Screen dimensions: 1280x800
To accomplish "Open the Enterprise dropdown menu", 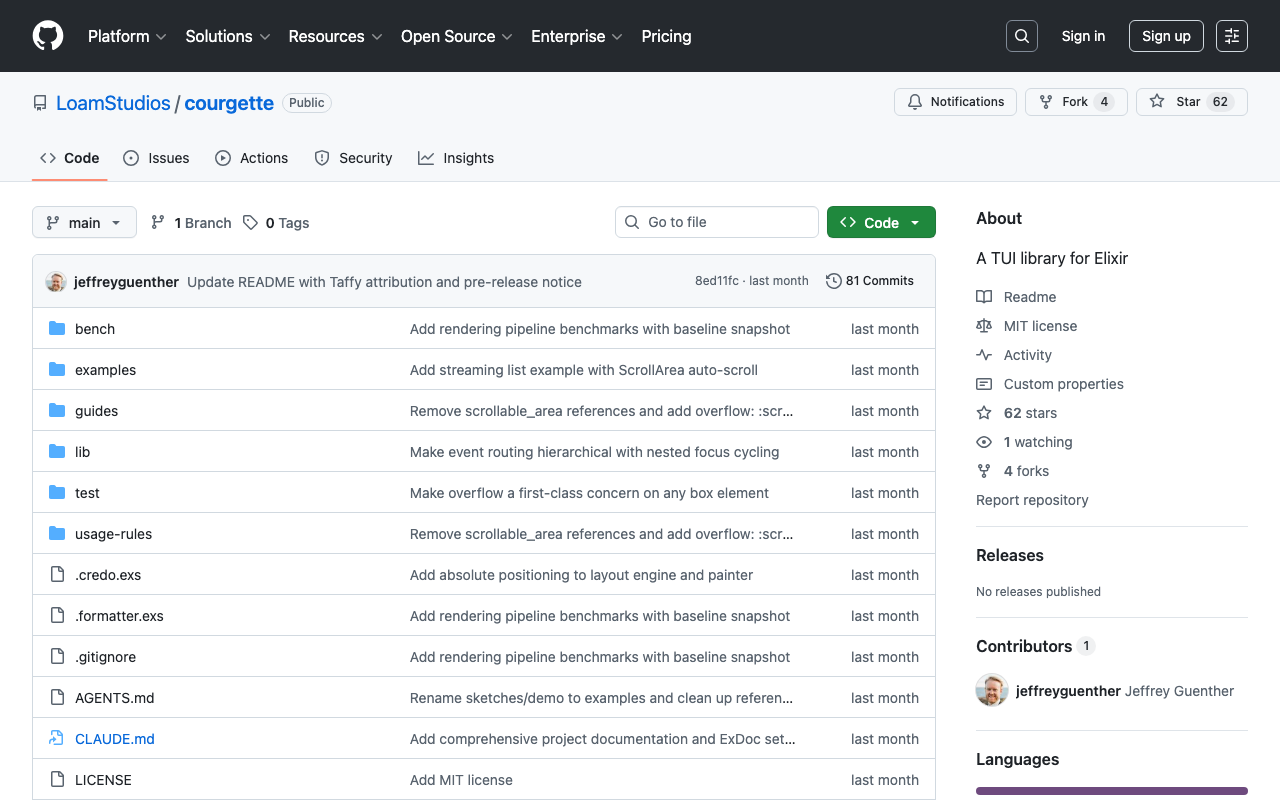I will coord(576,36).
